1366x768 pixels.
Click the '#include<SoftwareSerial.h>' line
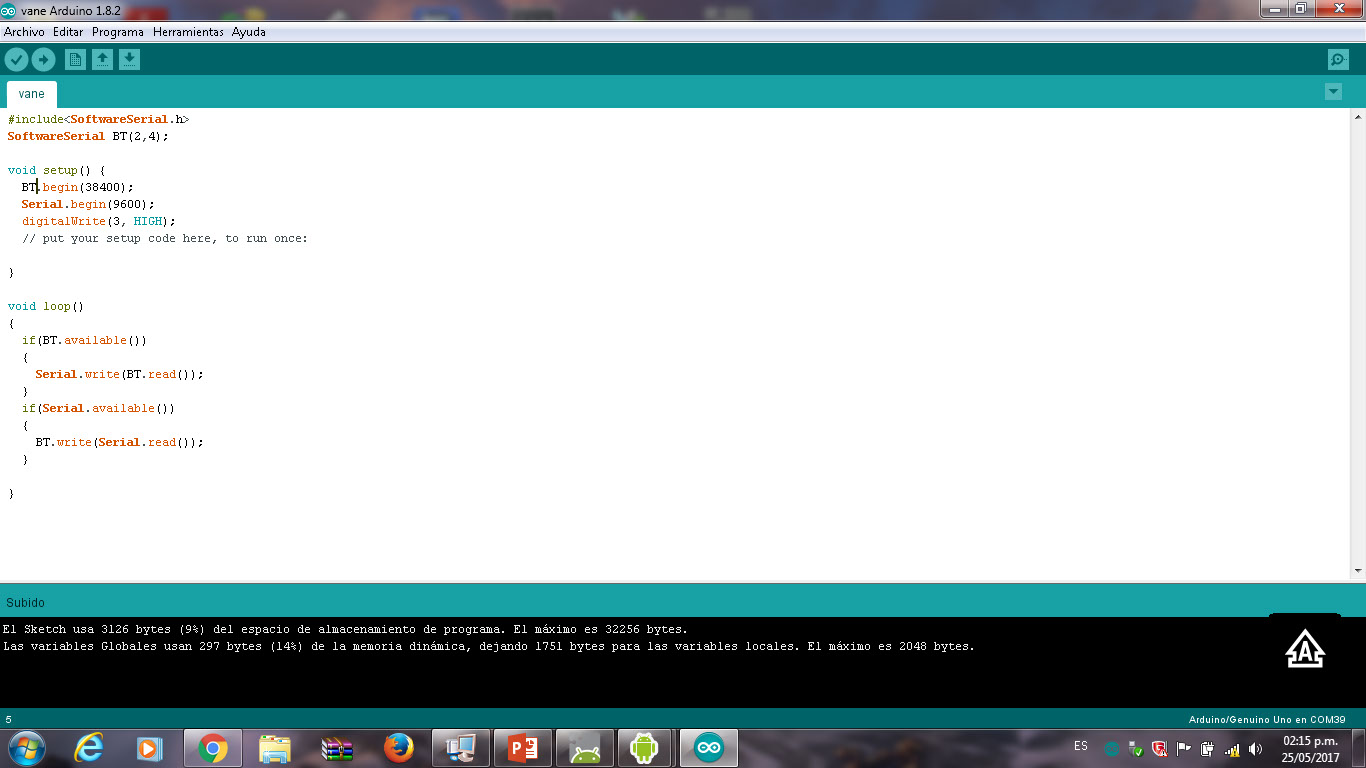point(98,119)
